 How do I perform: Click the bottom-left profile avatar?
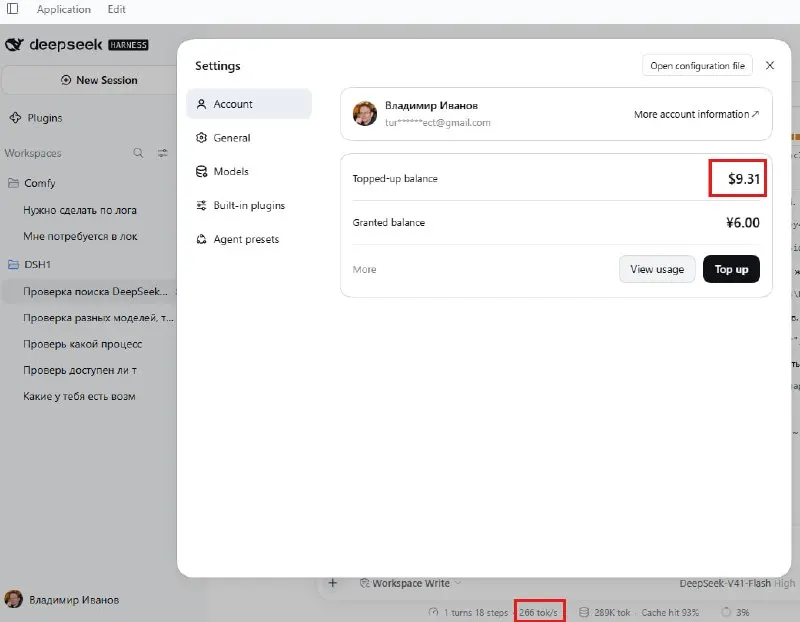click(14, 600)
